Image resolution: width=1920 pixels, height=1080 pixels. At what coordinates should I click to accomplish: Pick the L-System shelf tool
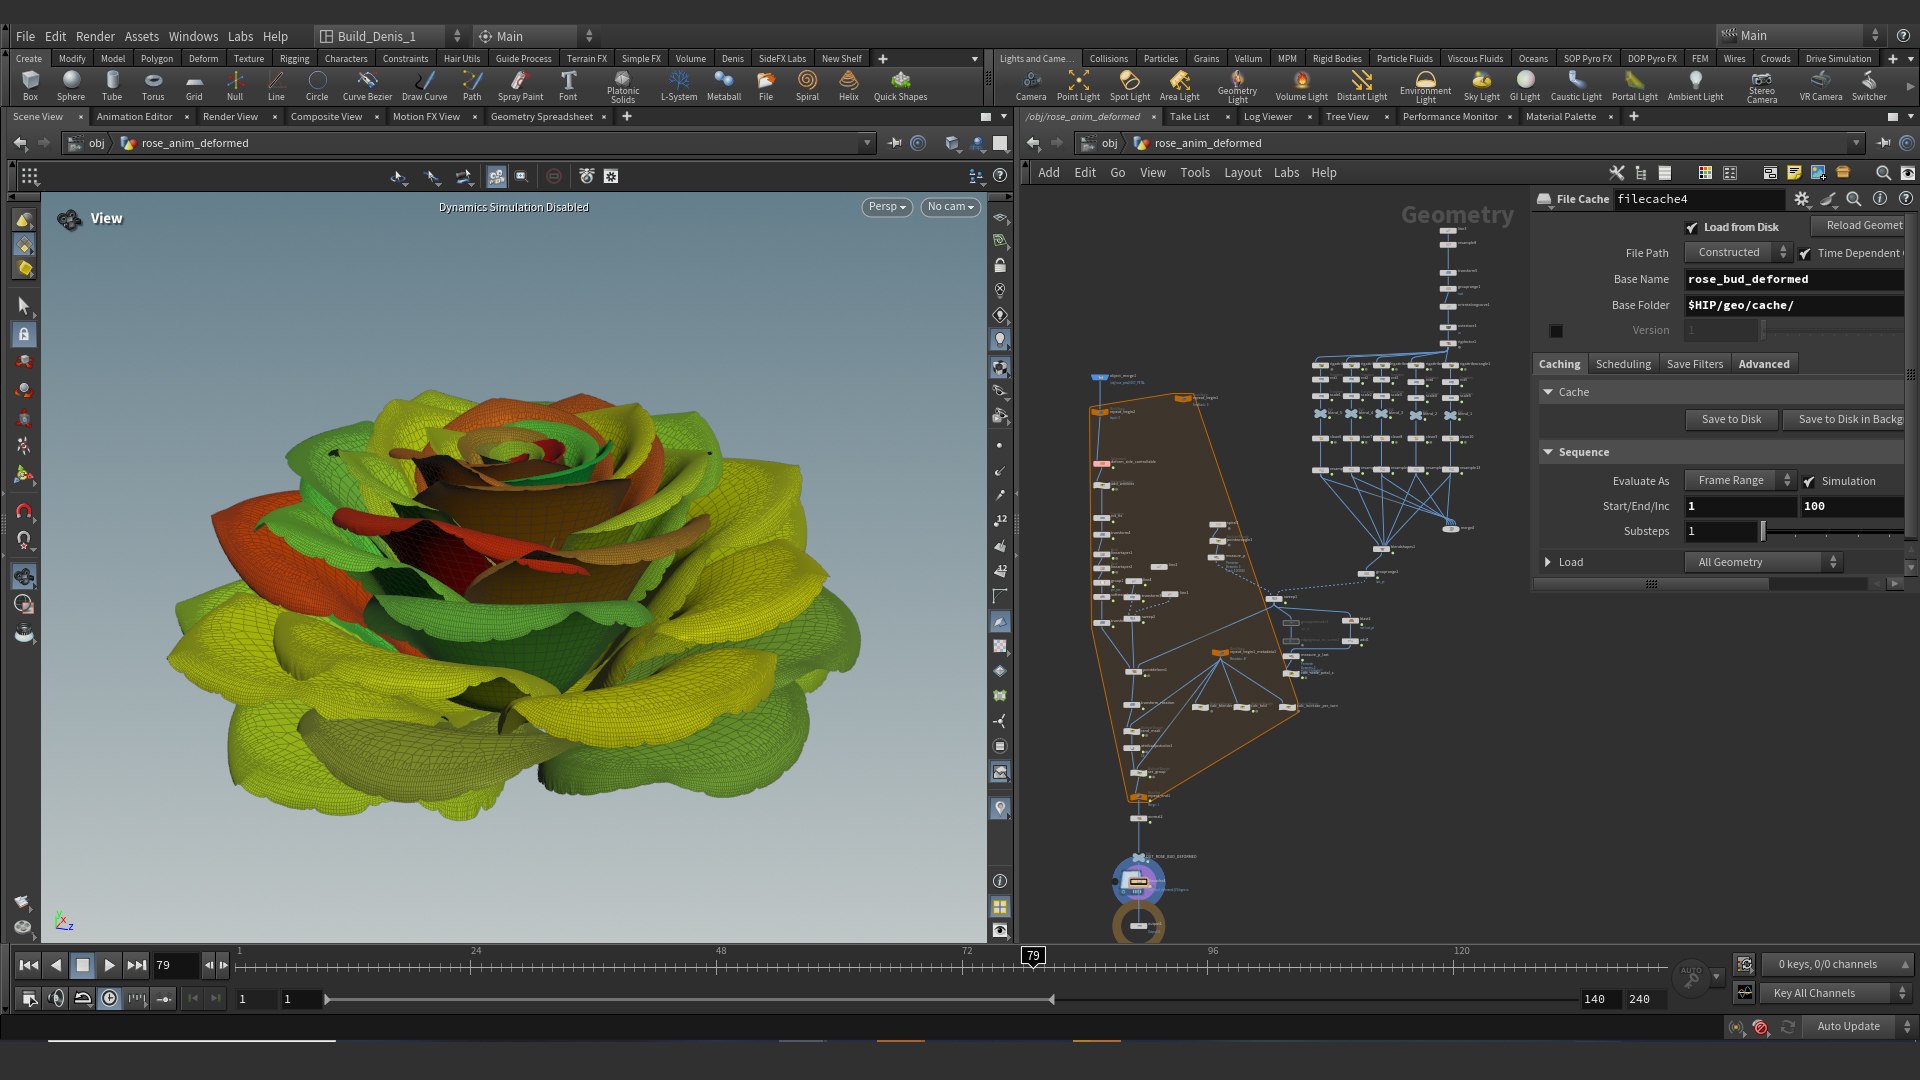click(x=679, y=85)
